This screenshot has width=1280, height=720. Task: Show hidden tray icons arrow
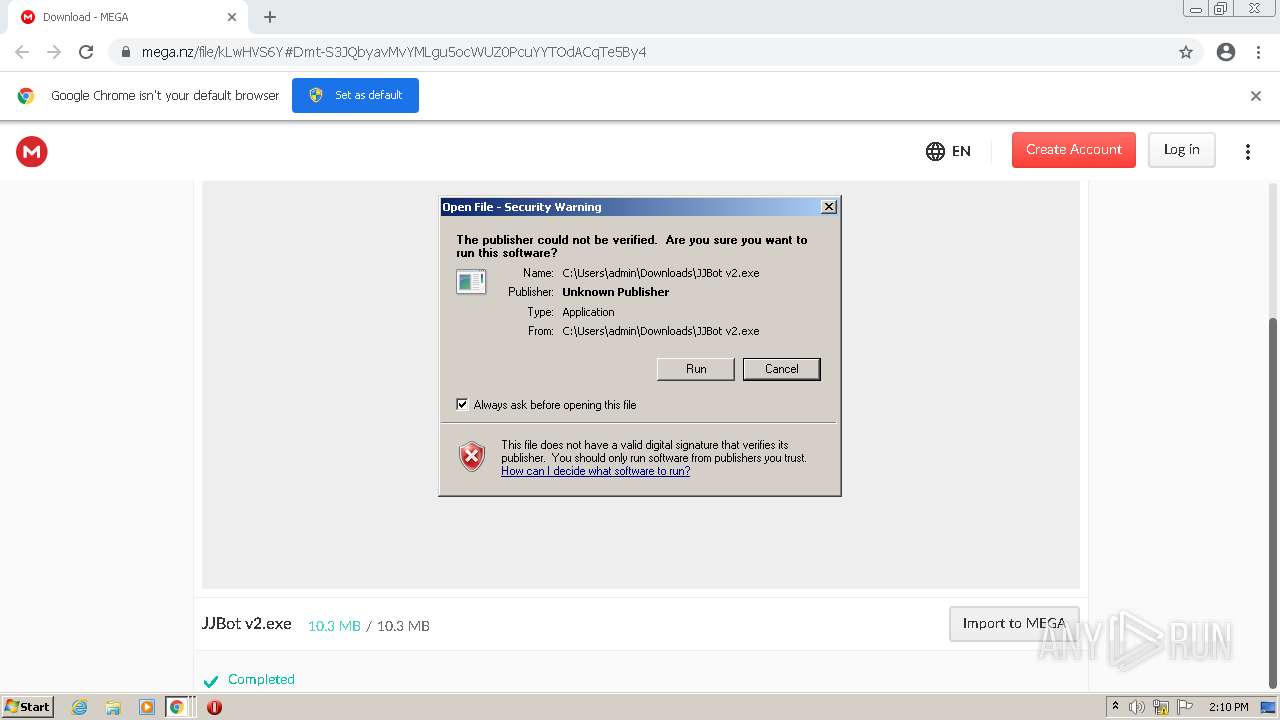click(1115, 707)
